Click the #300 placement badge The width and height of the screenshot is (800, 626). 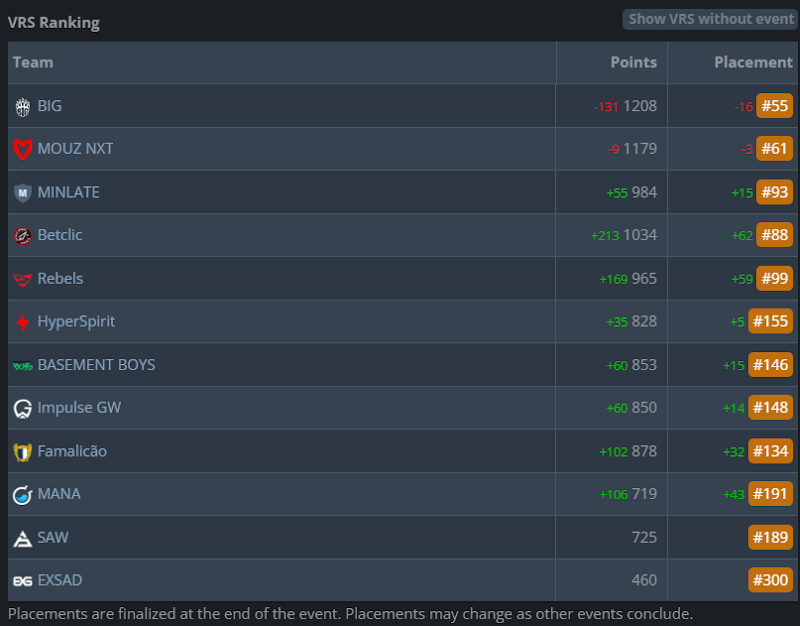pos(770,580)
